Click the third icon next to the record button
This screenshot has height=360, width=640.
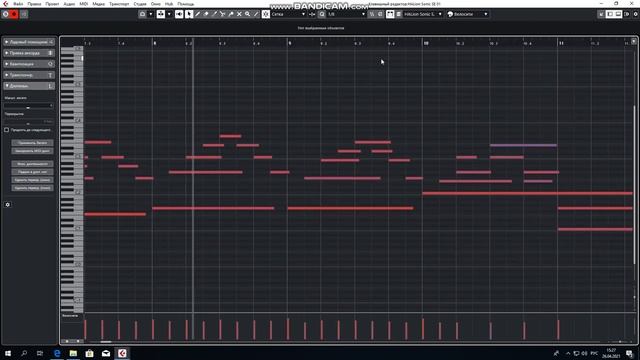24,14
